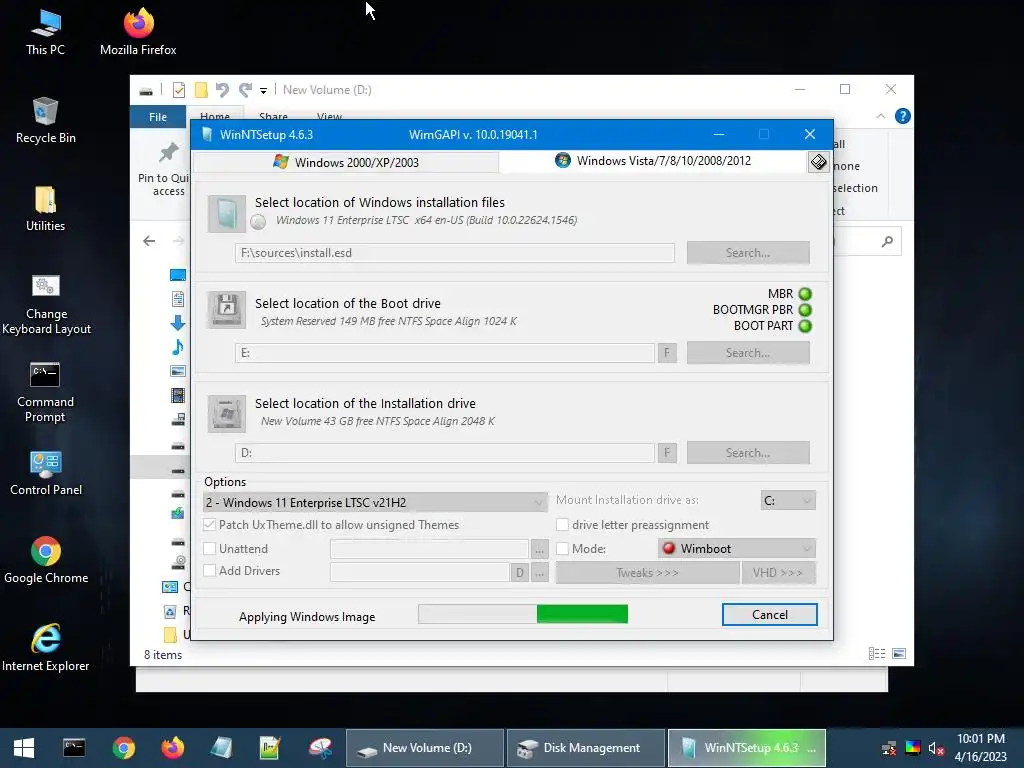This screenshot has height=768, width=1024.
Task: Open the Mount Installation drive letter dropdown
Action: 788,500
